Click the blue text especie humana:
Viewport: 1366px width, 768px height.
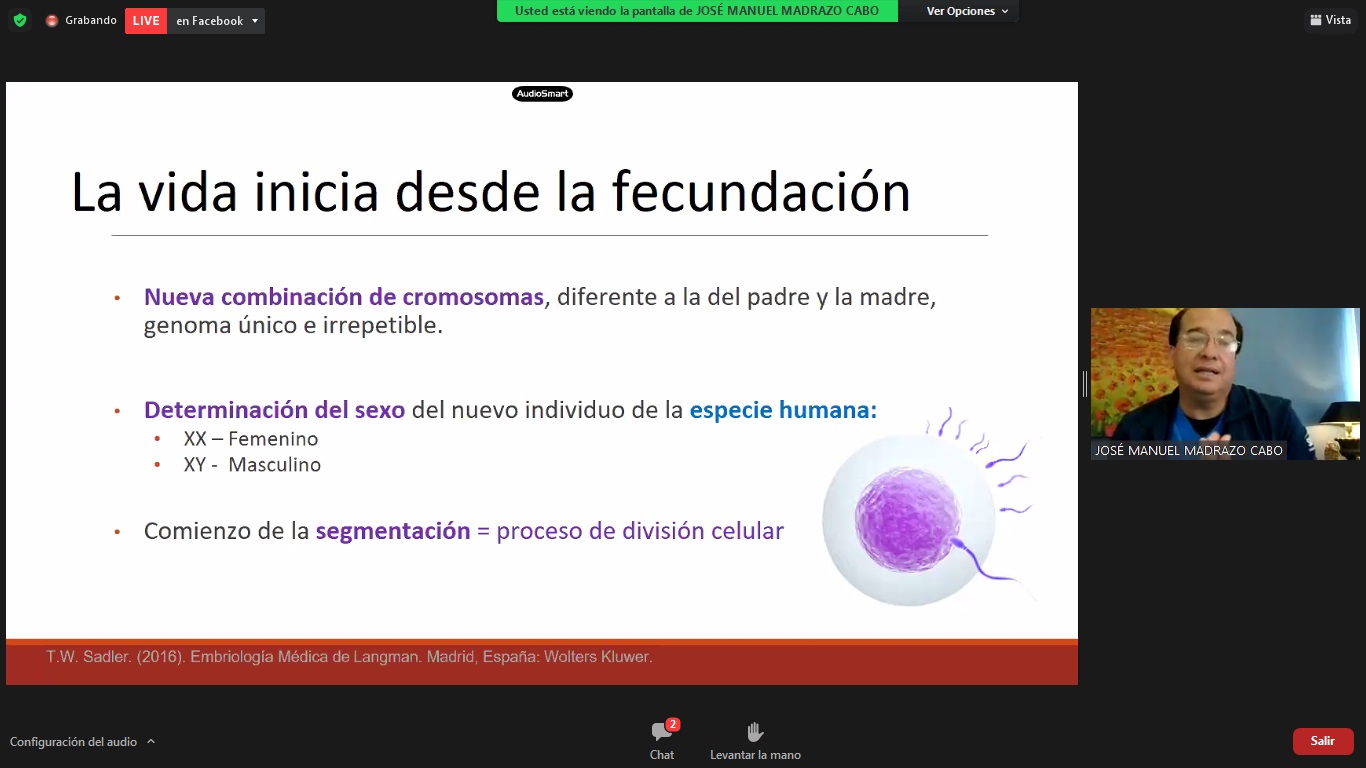point(783,410)
